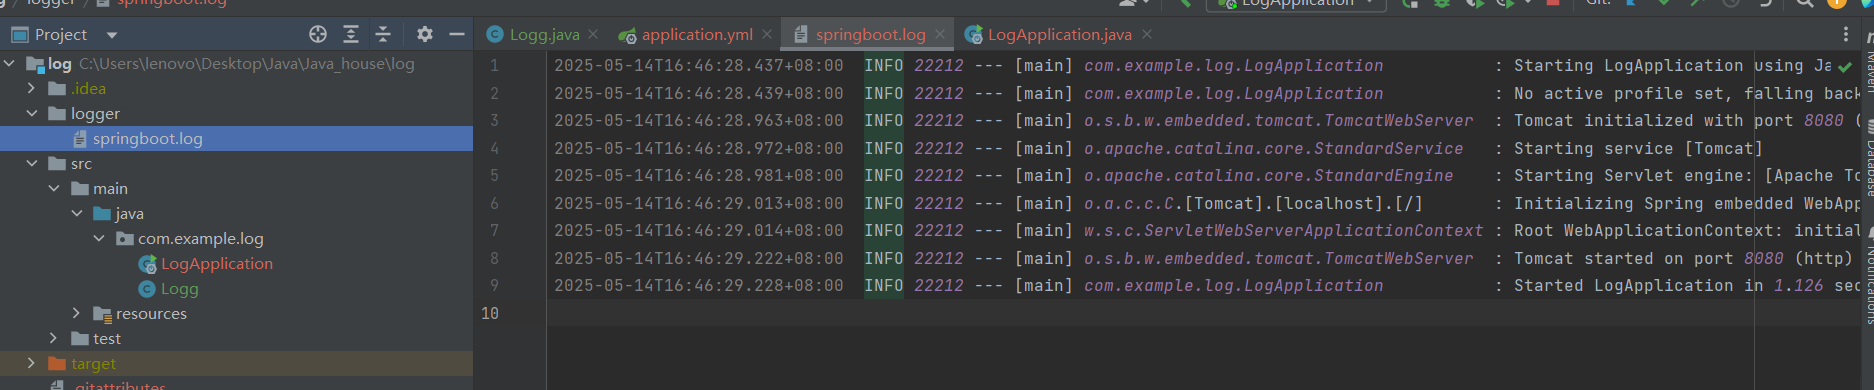Screen dimensions: 1874x390
Task: Click the green inspection checkmark in editor
Action: click(1845, 67)
